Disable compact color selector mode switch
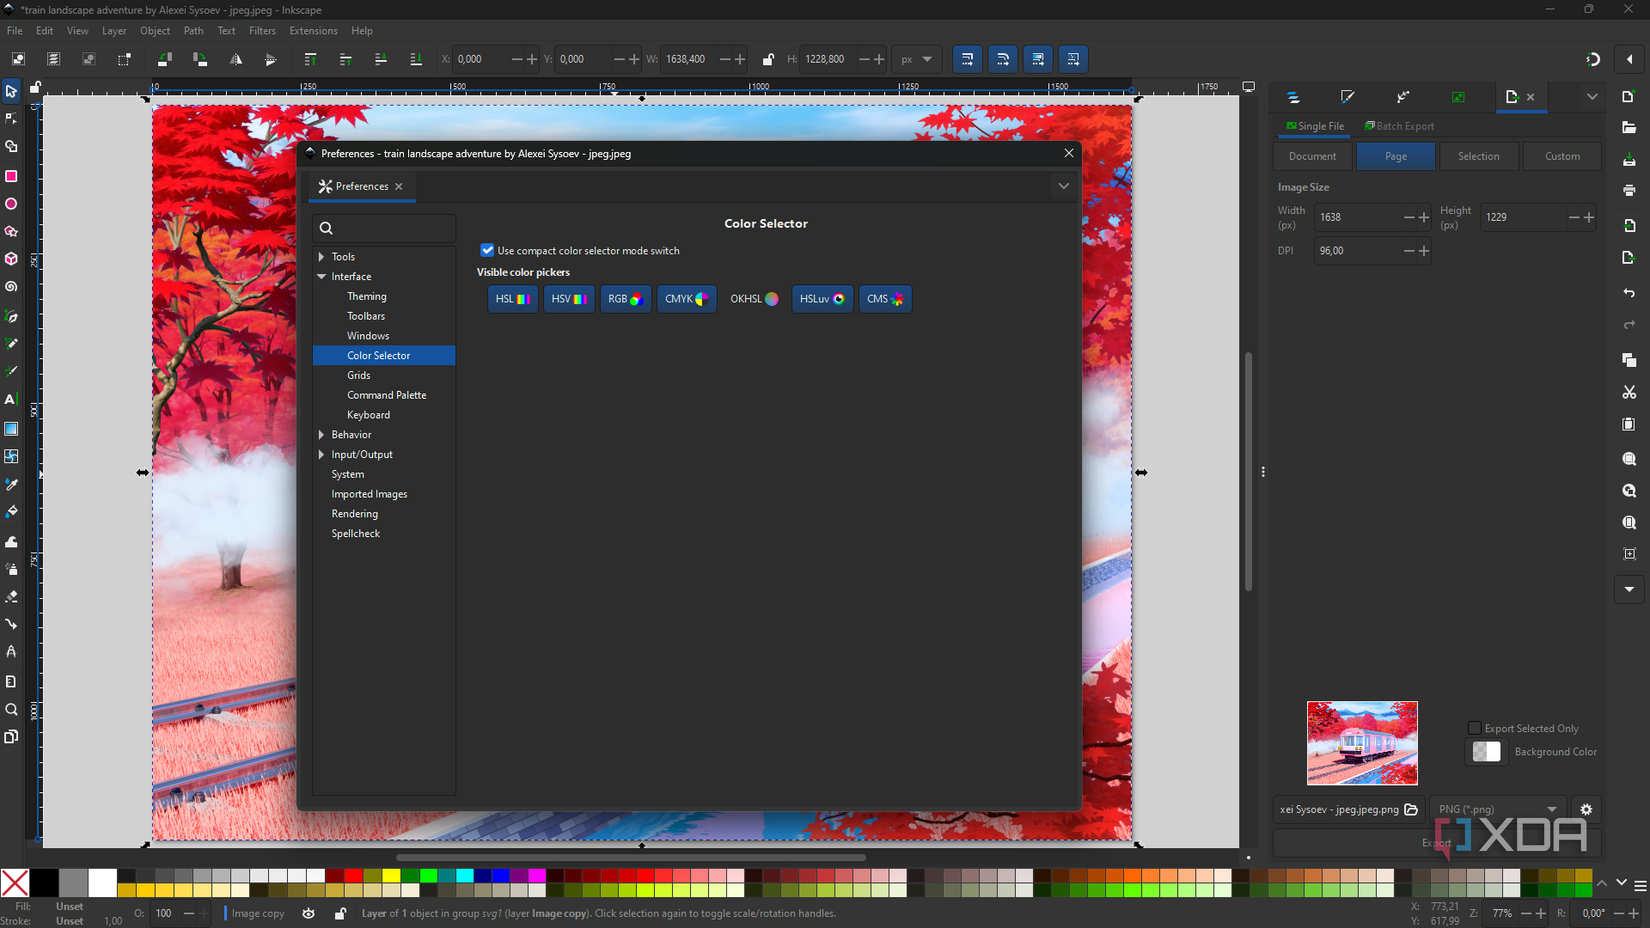Image resolution: width=1650 pixels, height=928 pixels. (x=487, y=250)
